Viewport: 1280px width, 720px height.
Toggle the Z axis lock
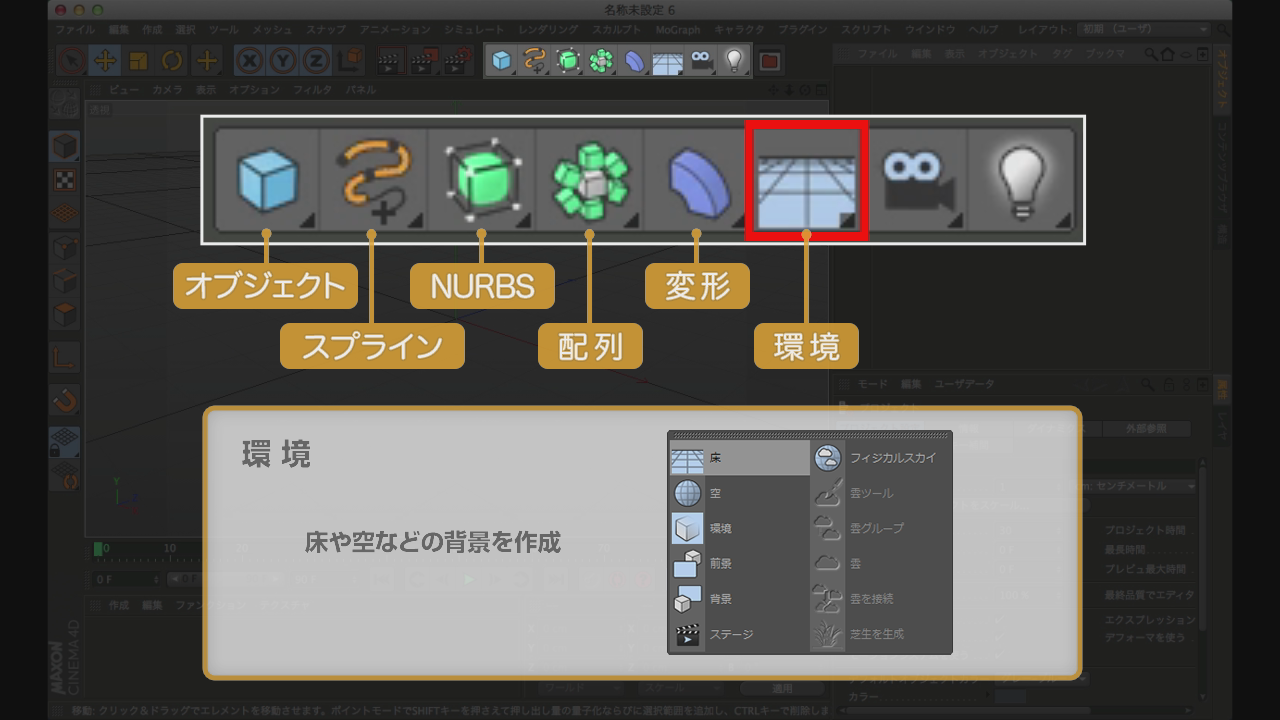(316, 61)
